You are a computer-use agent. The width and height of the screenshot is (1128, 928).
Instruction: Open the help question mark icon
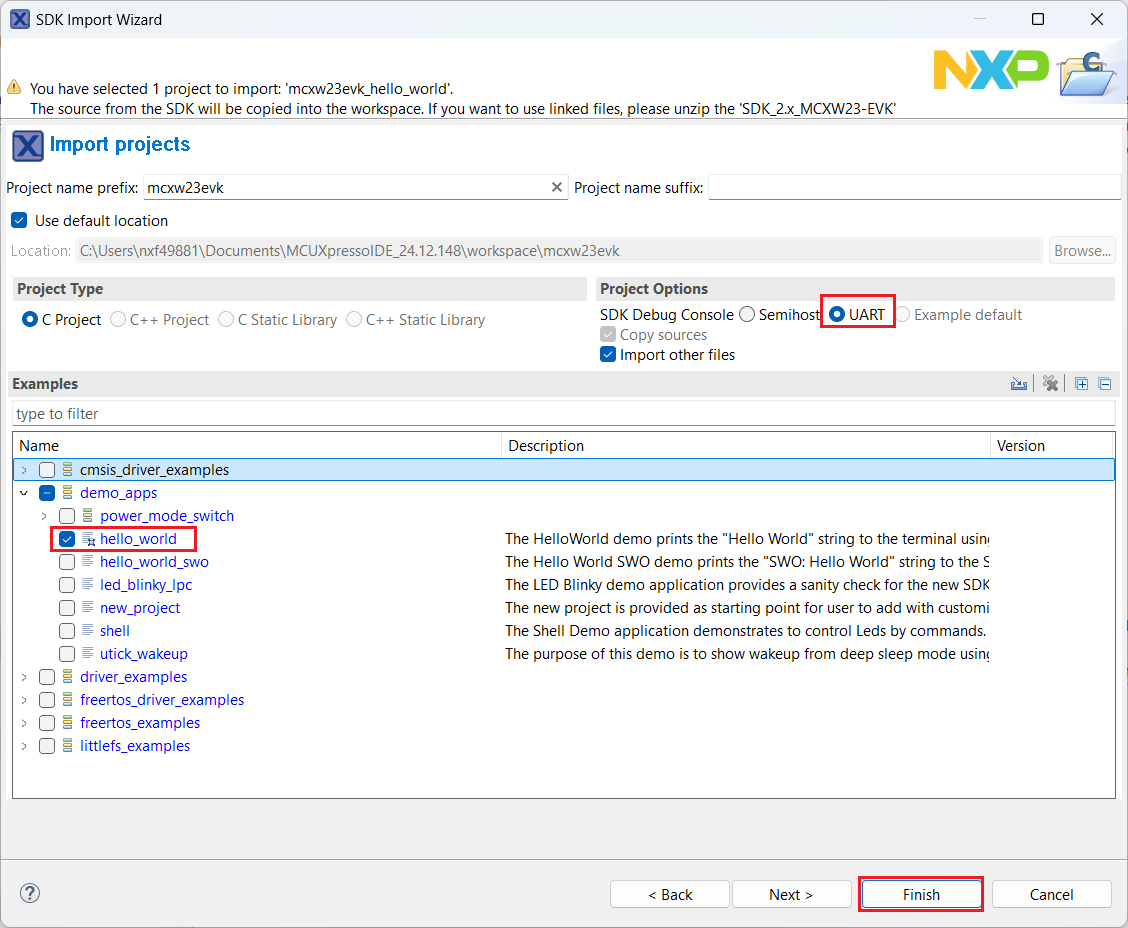click(x=29, y=893)
